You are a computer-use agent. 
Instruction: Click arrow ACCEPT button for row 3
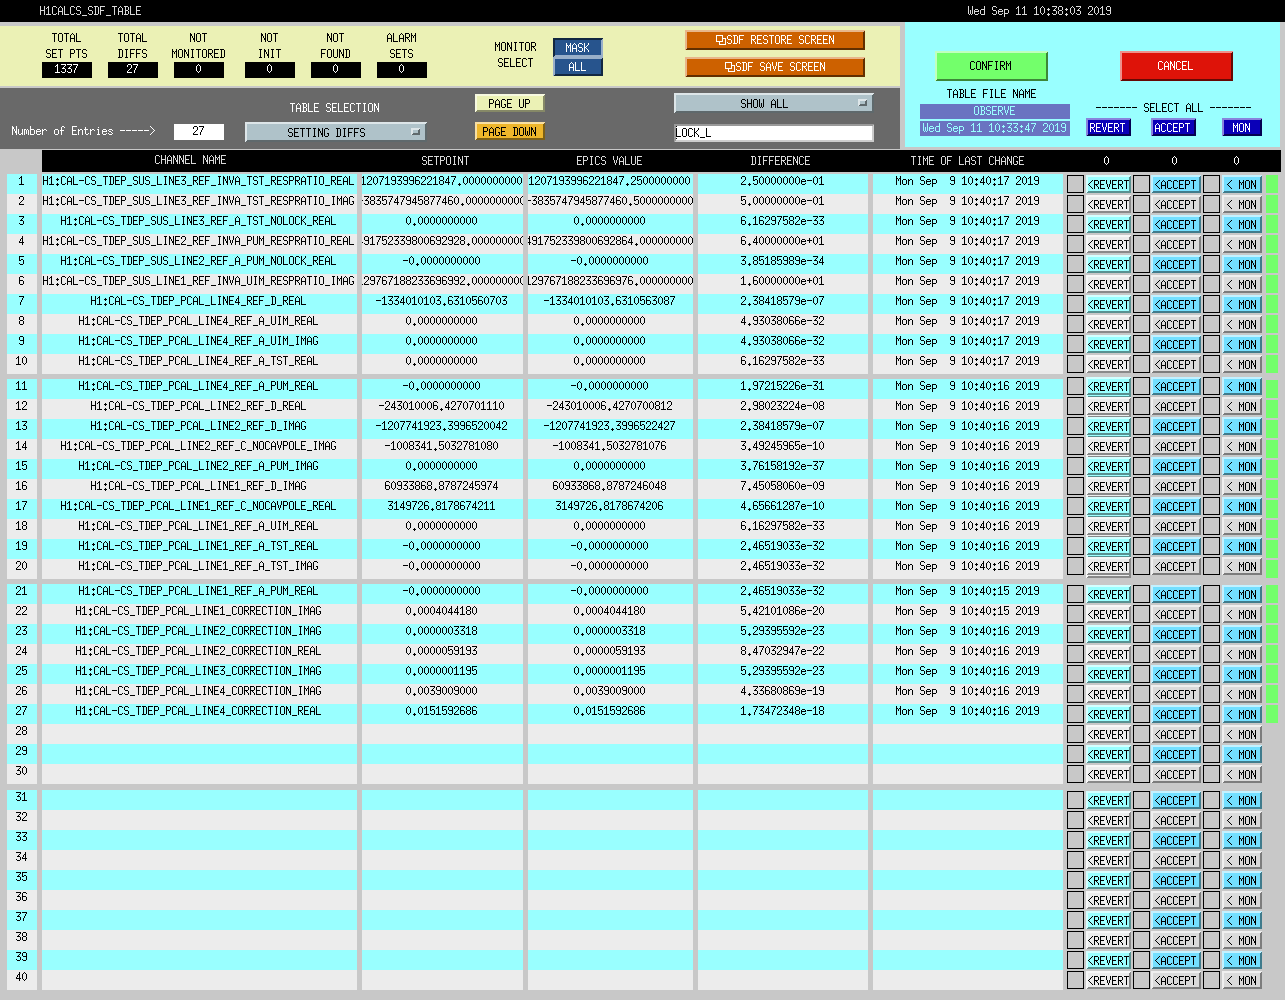coord(1176,225)
